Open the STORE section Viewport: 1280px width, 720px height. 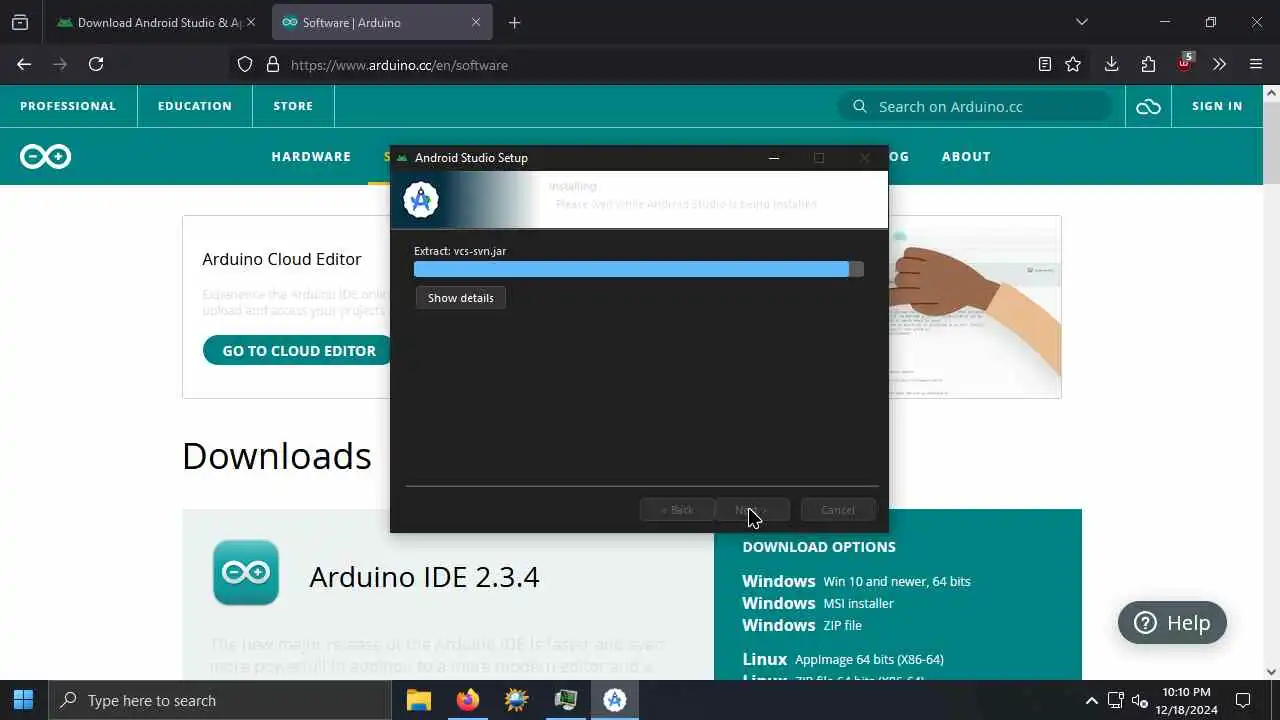click(293, 106)
